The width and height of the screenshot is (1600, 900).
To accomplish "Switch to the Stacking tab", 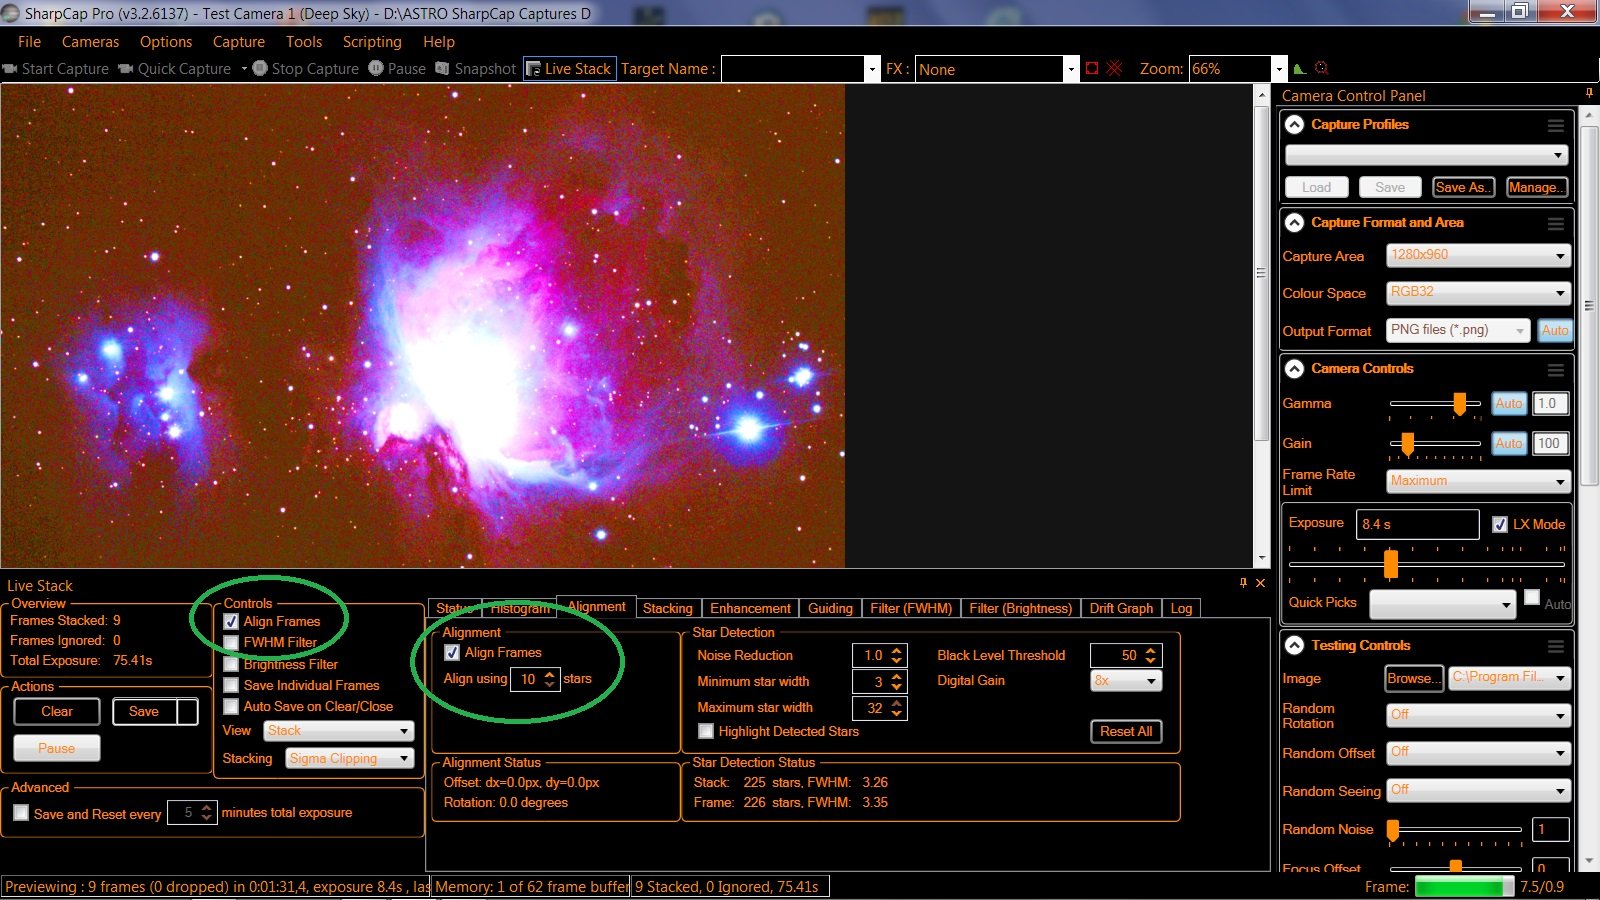I will pyautogui.click(x=668, y=608).
